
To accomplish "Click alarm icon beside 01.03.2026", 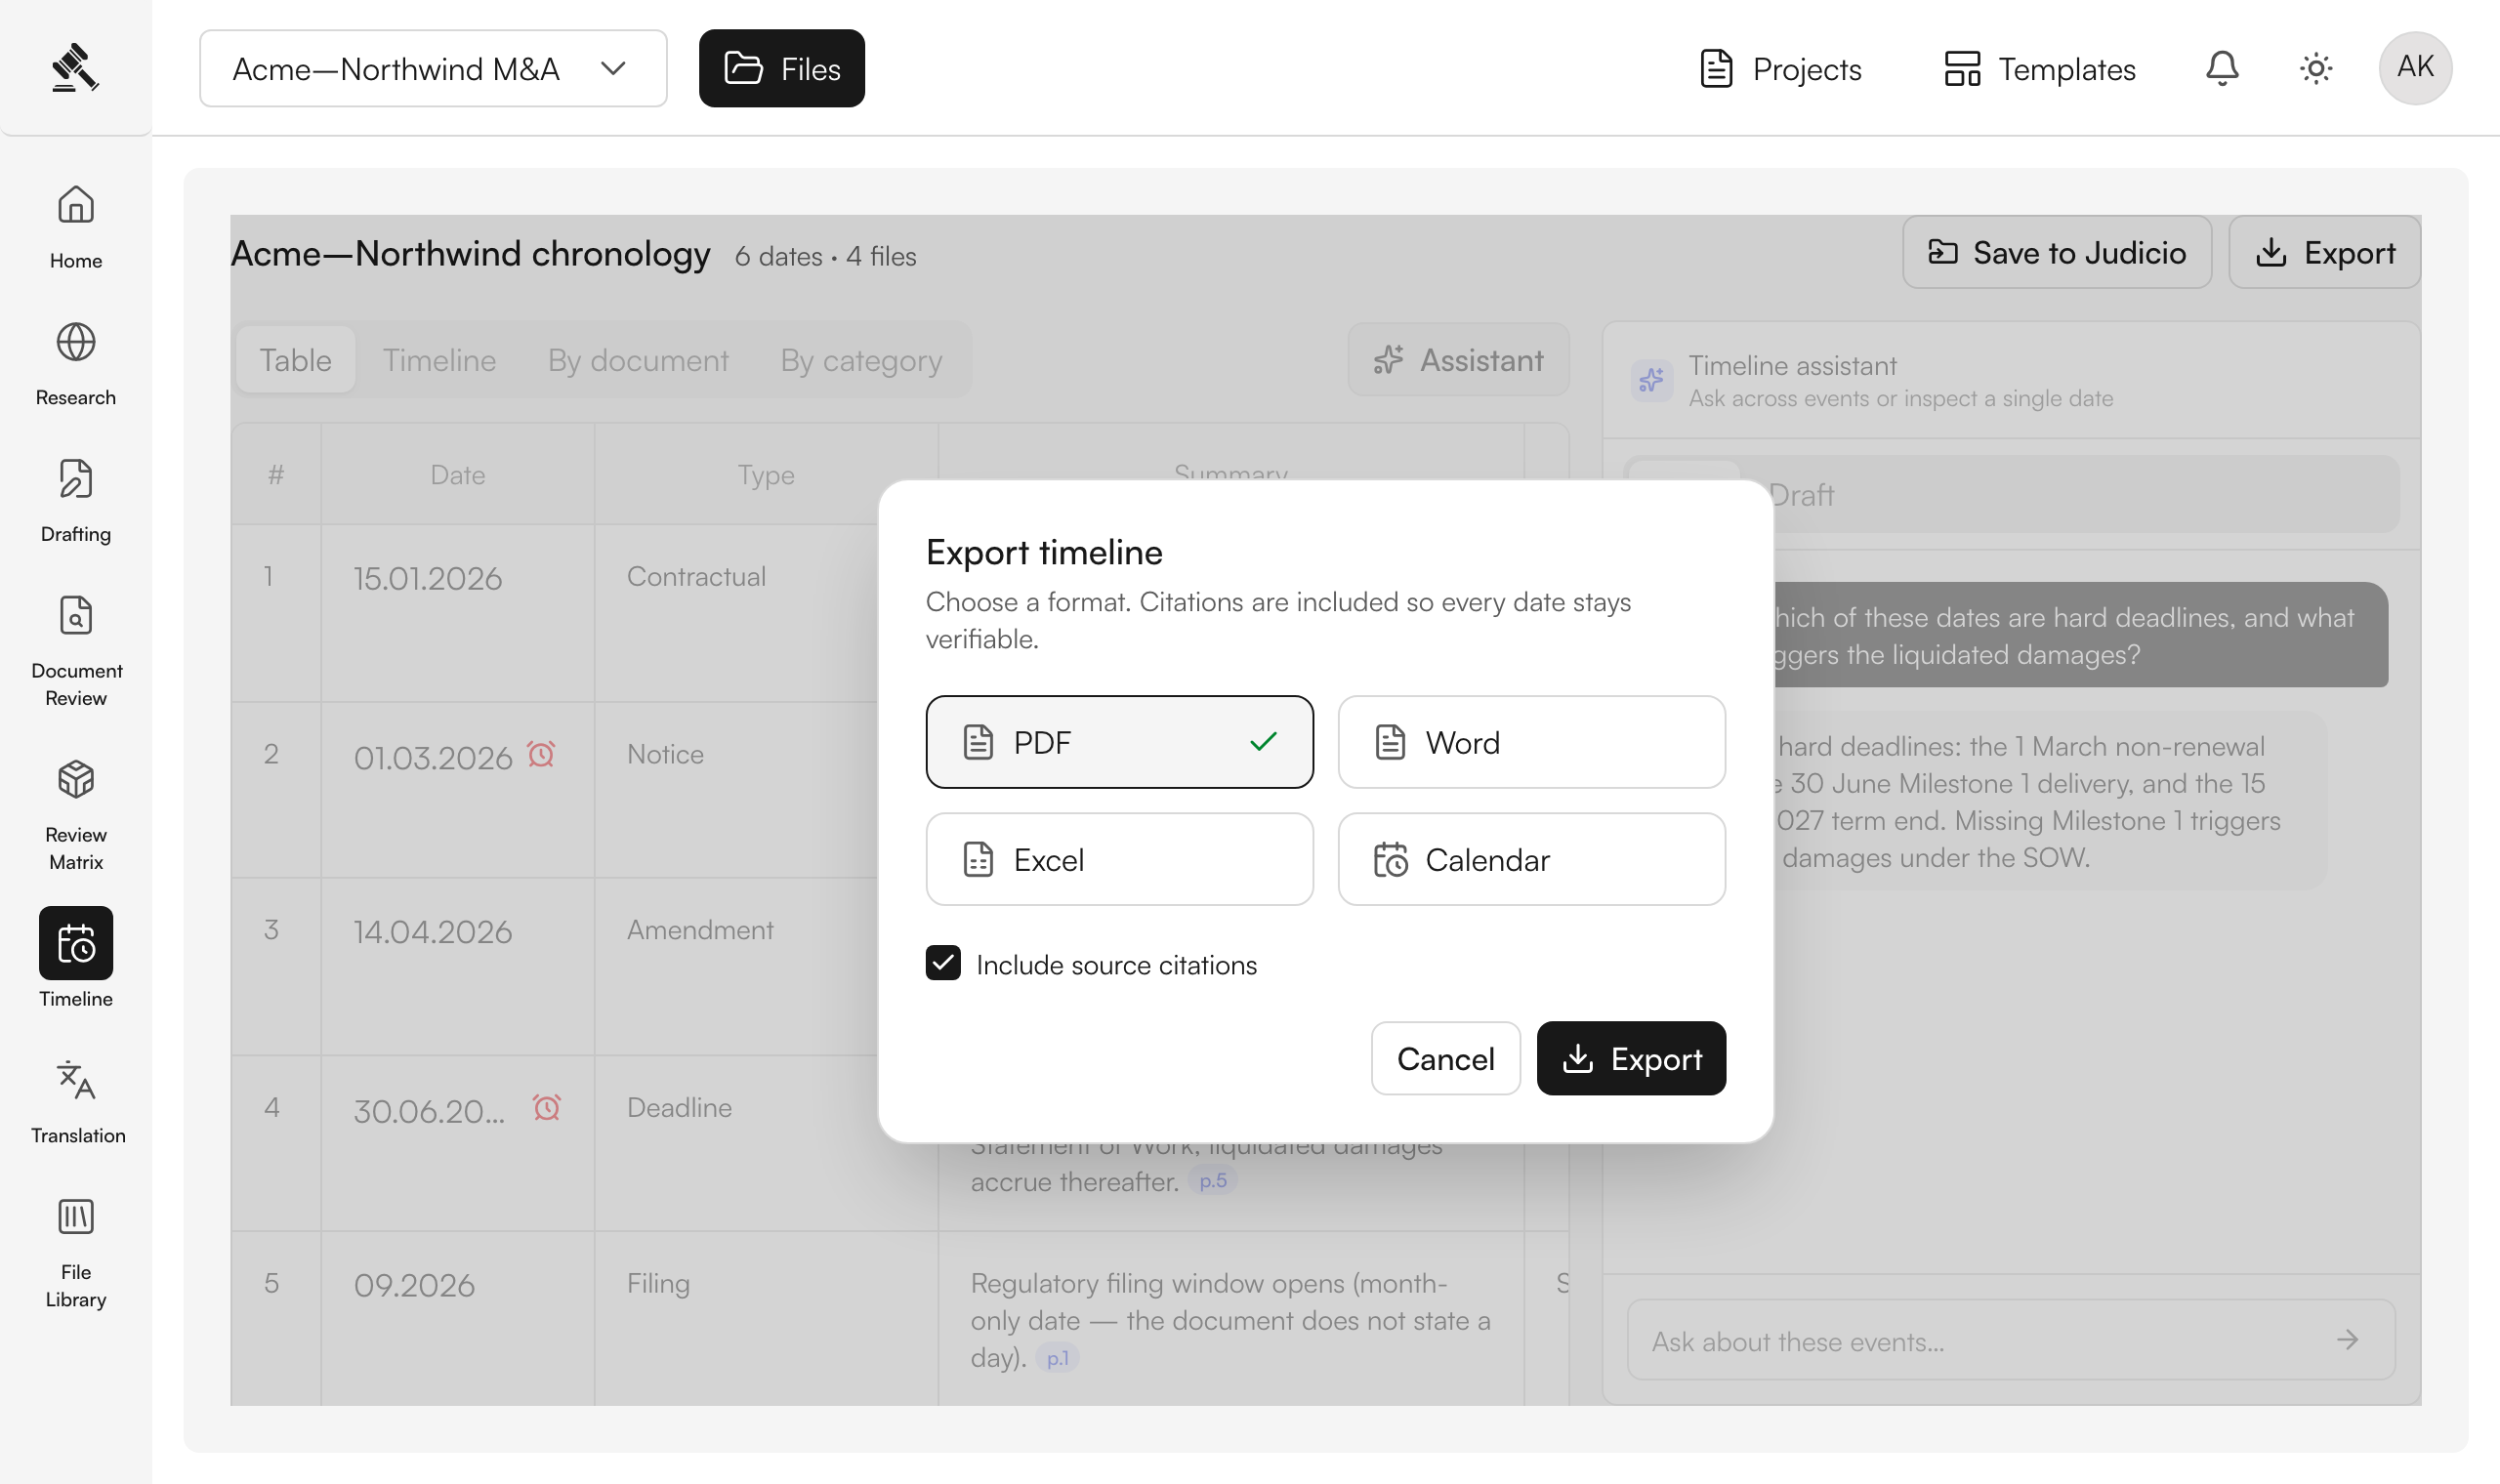I will point(541,754).
